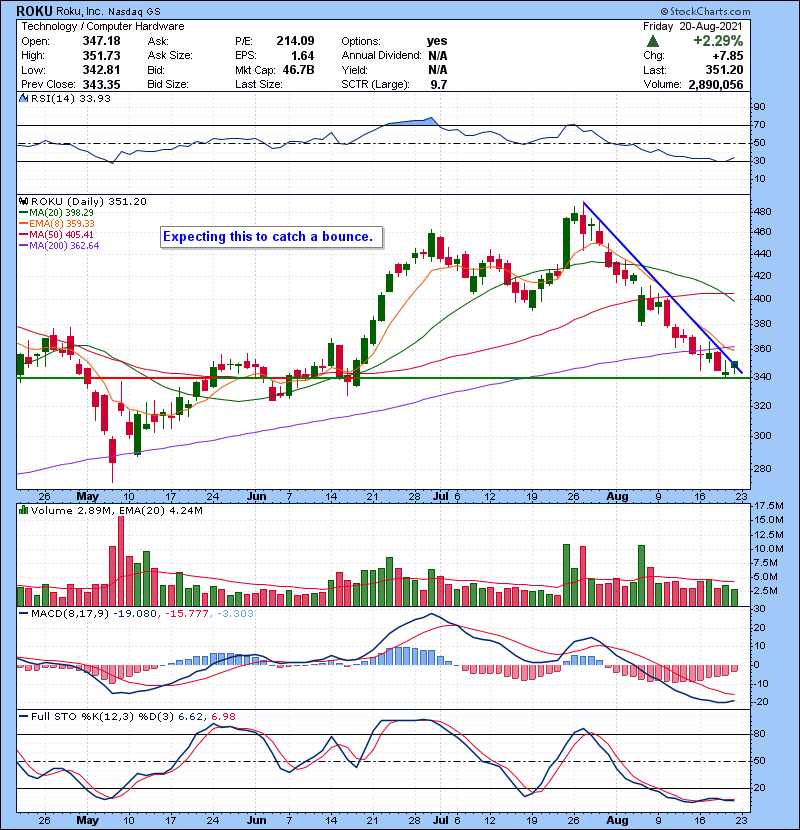Click the Chg value +7.85

[x=727, y=56]
